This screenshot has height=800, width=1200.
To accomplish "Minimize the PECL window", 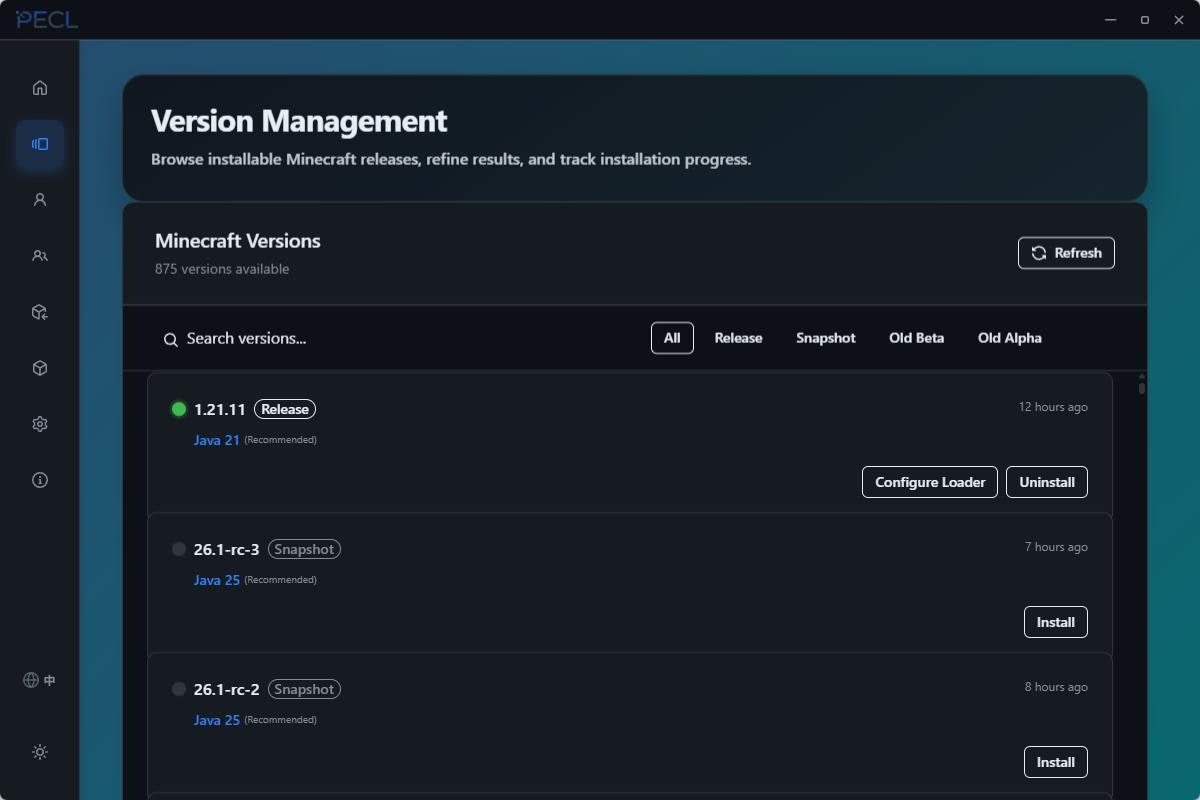I will point(1111,20).
